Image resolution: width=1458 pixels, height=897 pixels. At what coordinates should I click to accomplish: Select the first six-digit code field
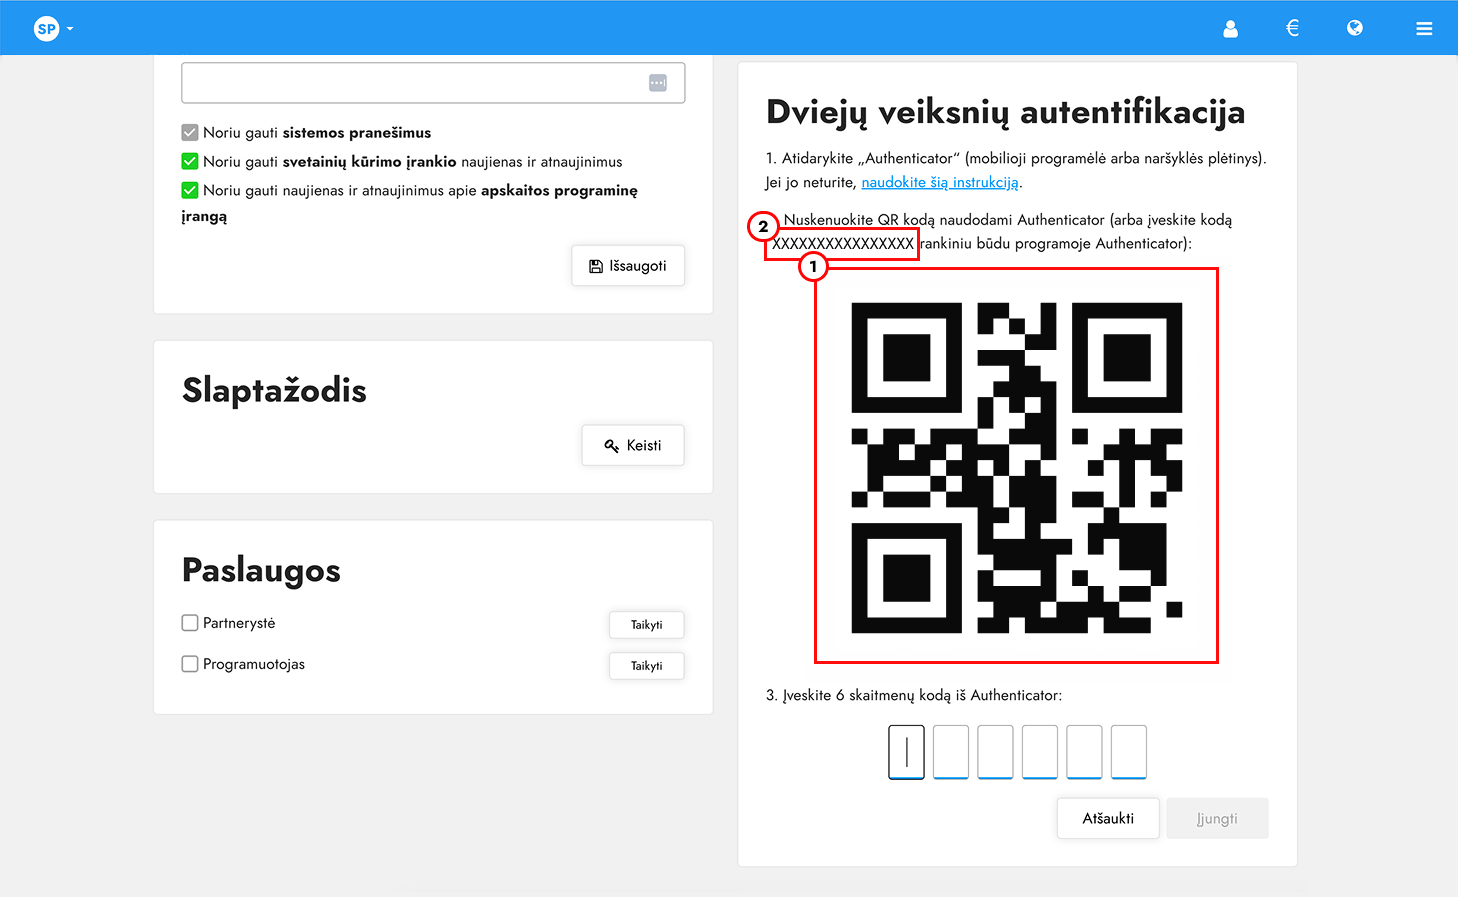pyautogui.click(x=905, y=751)
